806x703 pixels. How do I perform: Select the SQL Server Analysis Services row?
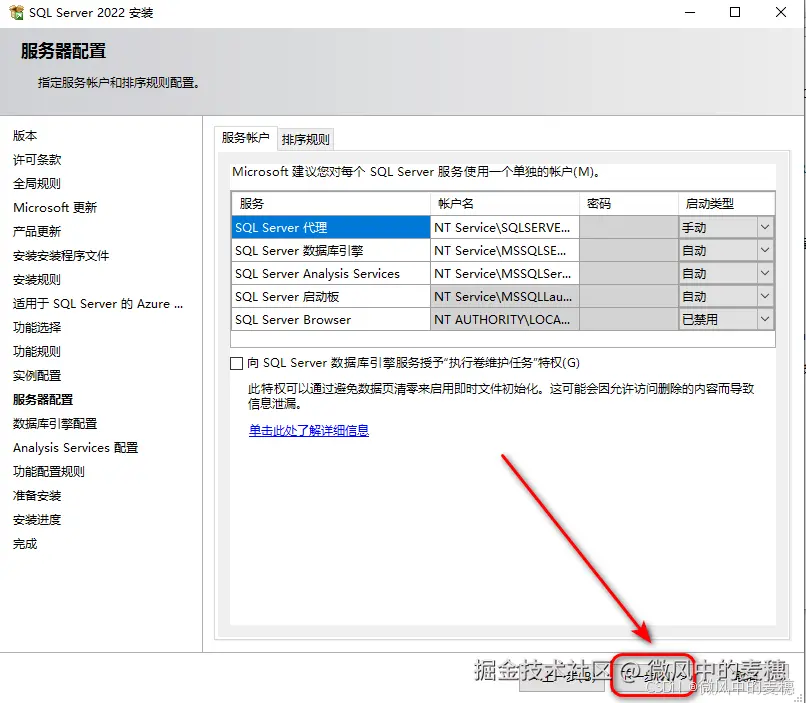click(x=331, y=273)
